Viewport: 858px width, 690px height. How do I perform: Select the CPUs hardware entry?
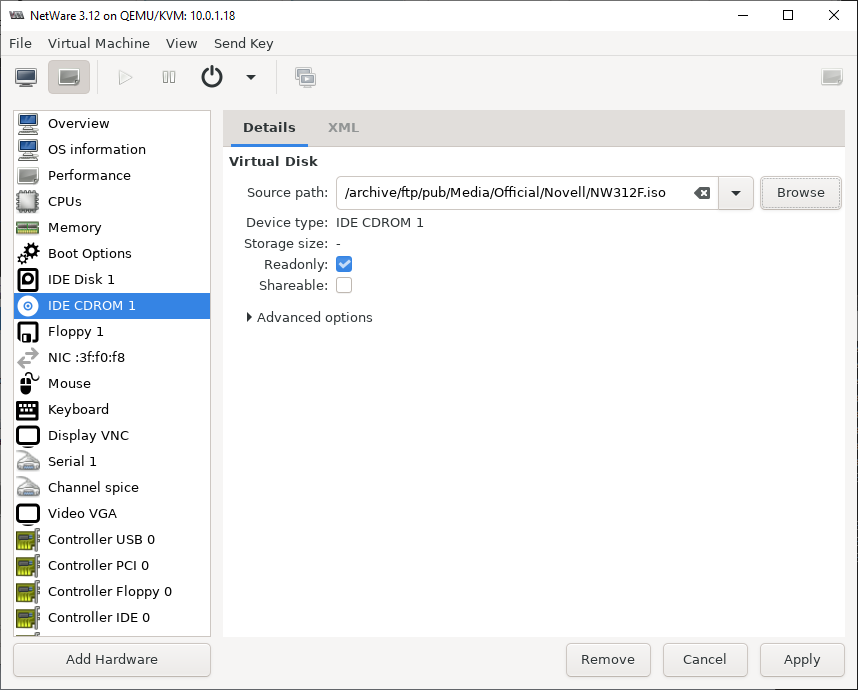point(112,201)
